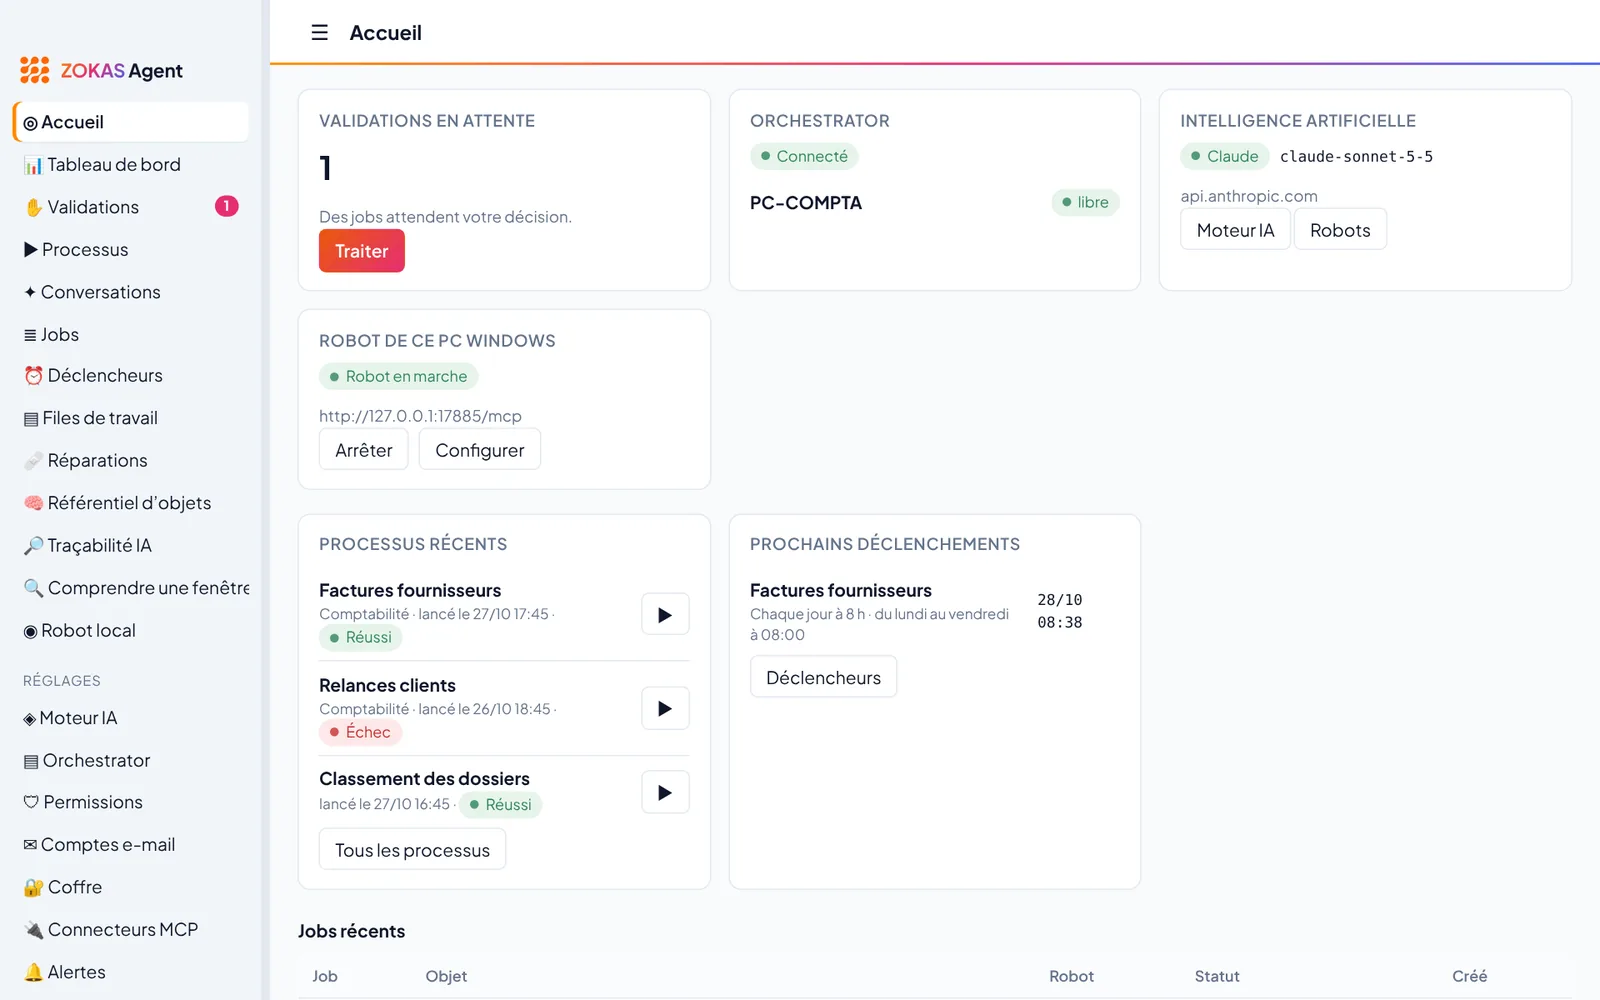1600x1000 pixels.
Task: Toggle the hamburger menu icon
Action: (x=319, y=33)
